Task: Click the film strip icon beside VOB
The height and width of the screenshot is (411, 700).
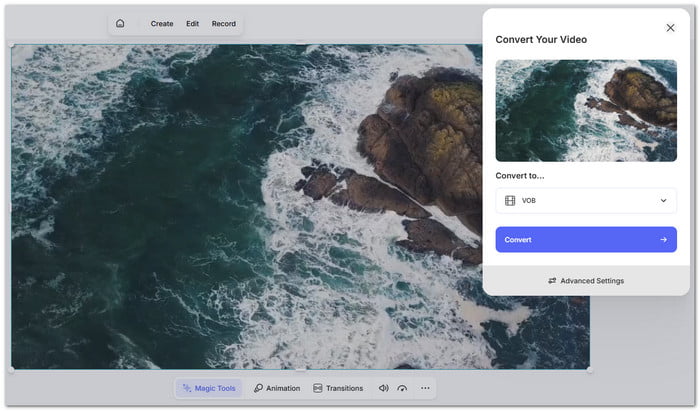Action: click(510, 201)
